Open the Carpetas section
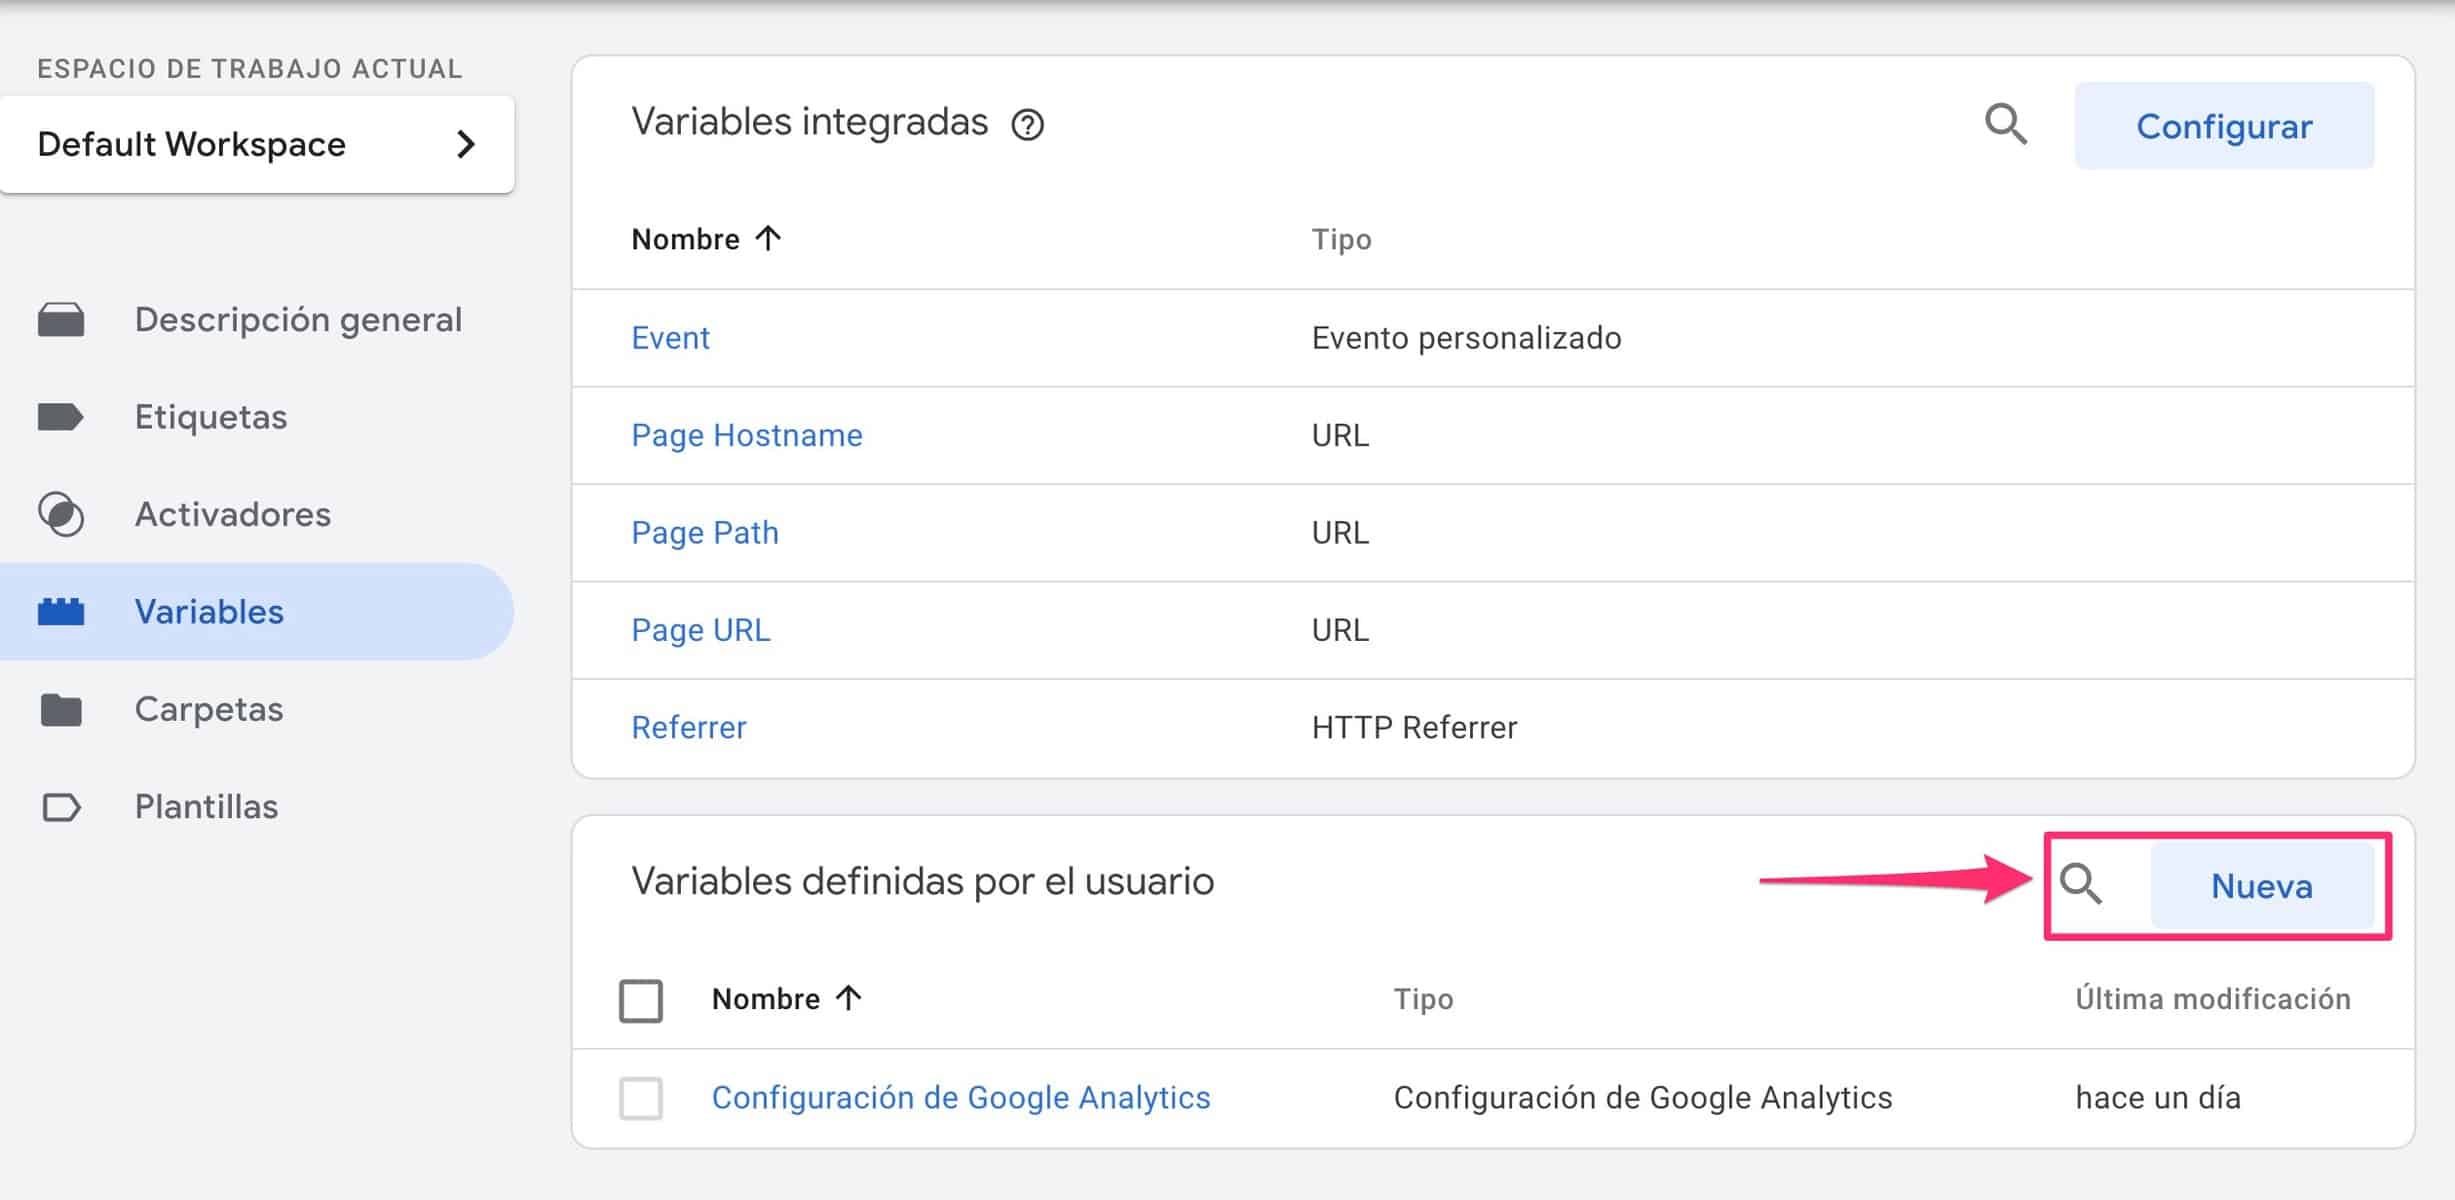The width and height of the screenshot is (2455, 1200). [209, 709]
